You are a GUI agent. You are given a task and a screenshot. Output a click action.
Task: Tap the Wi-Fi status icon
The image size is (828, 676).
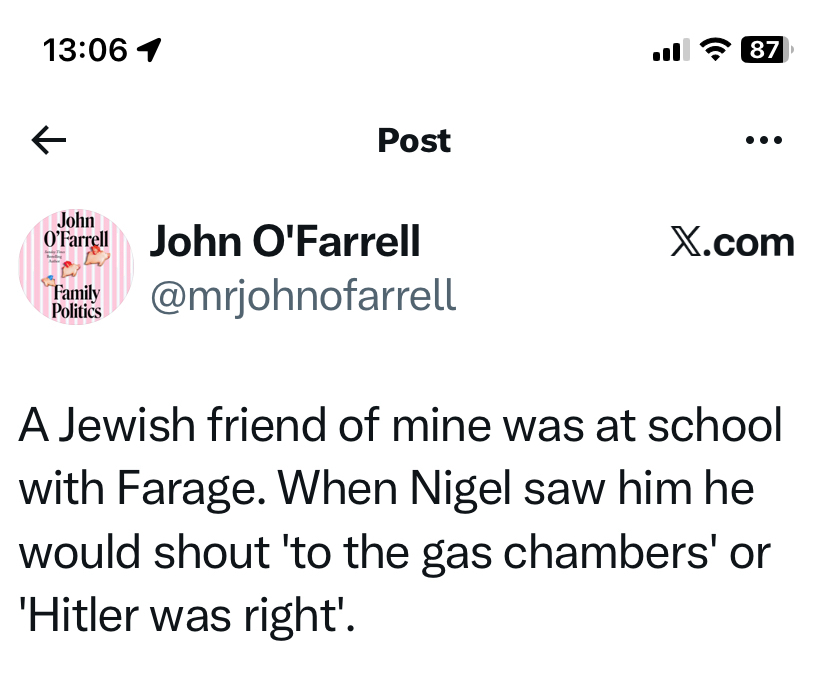[714, 49]
